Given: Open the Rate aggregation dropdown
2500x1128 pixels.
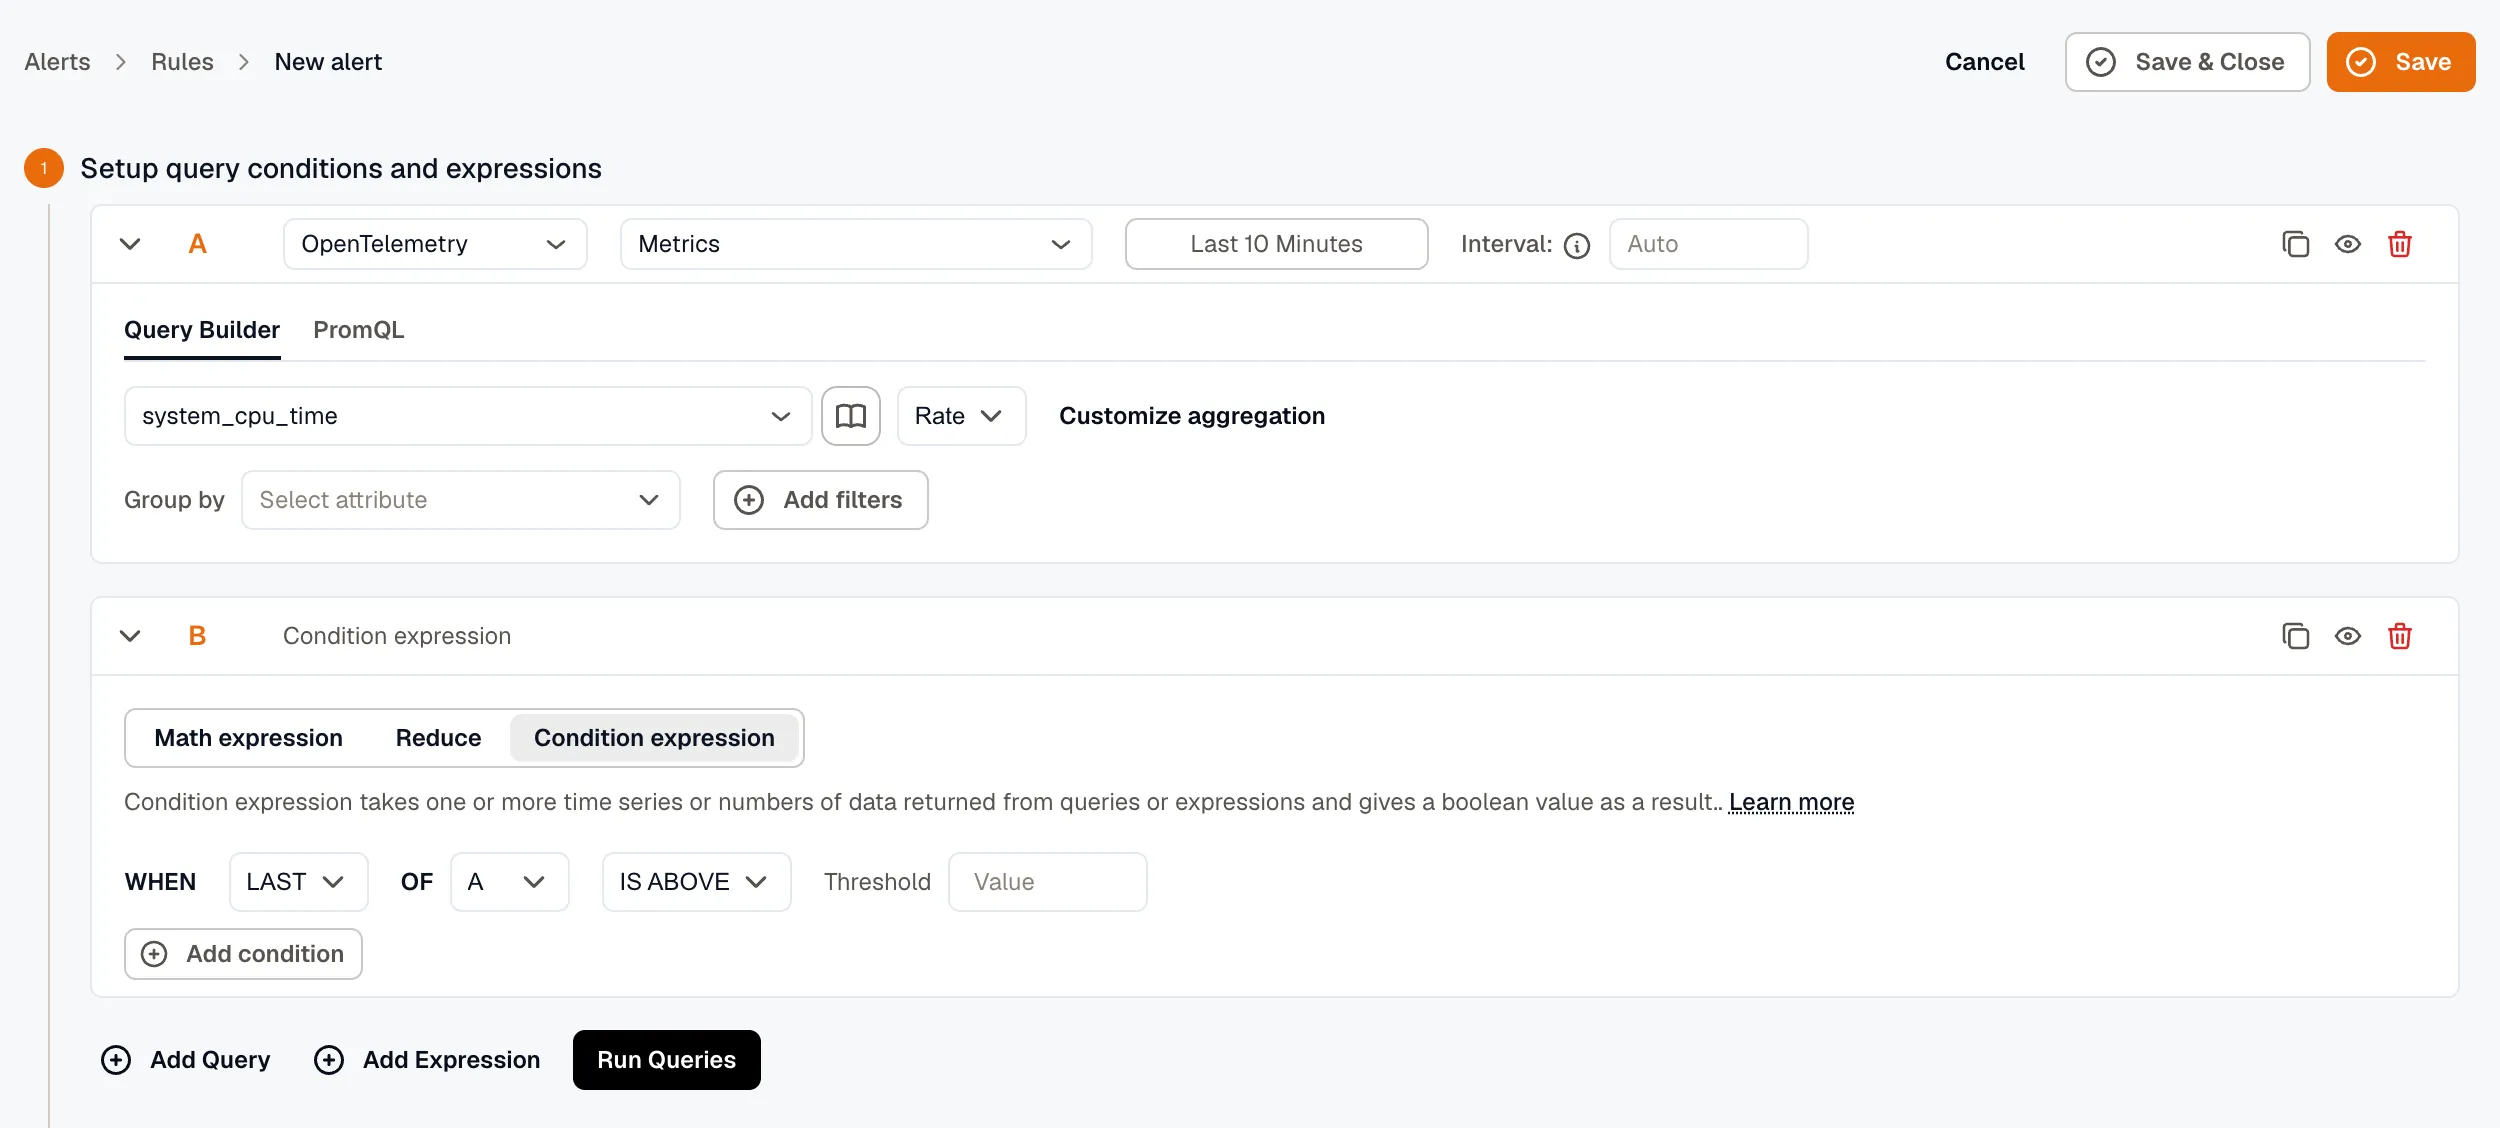Looking at the screenshot, I should [961, 416].
